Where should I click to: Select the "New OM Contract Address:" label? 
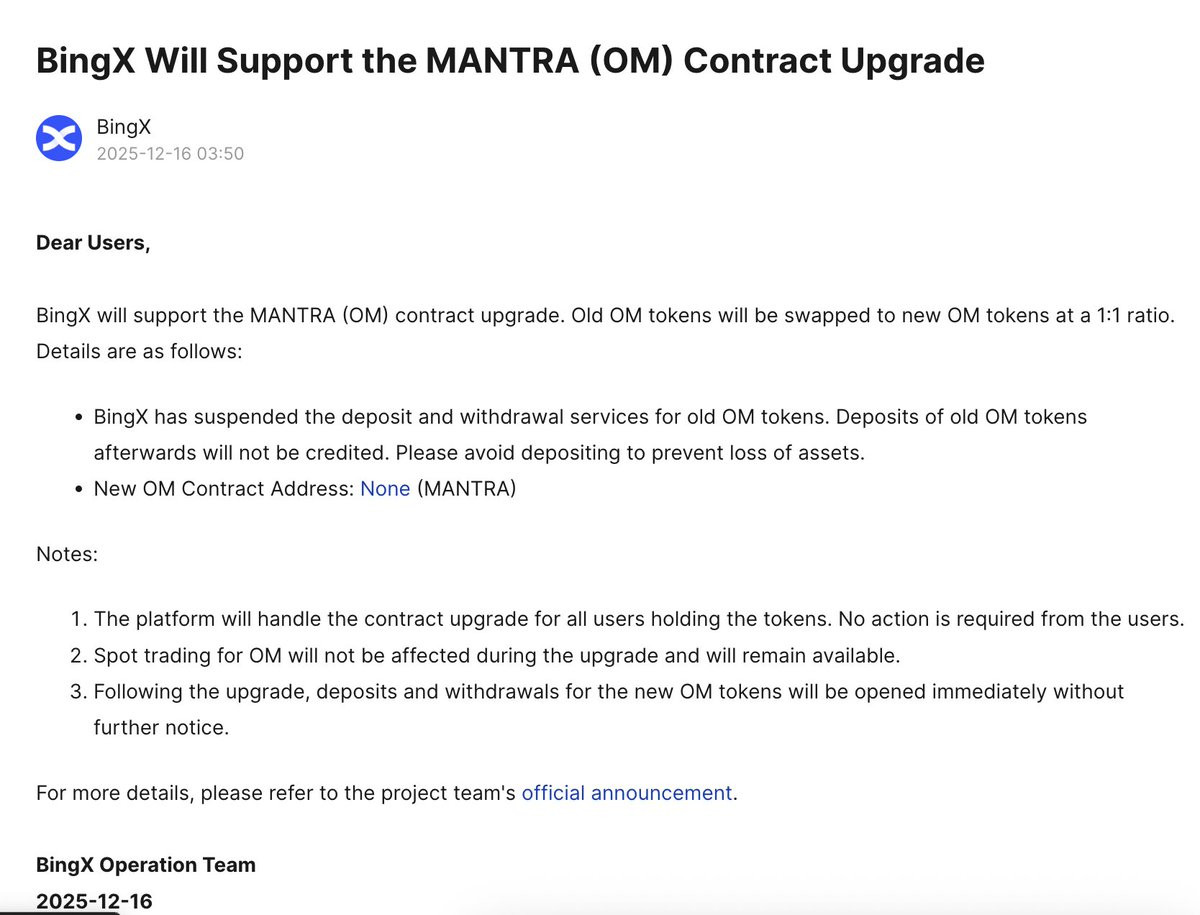[x=224, y=489]
